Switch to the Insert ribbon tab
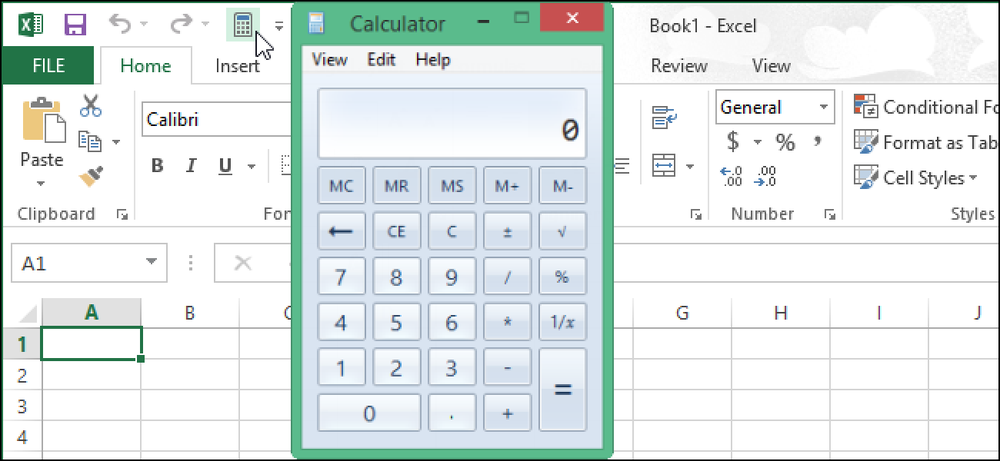Viewport: 1000px width, 461px height. click(237, 66)
